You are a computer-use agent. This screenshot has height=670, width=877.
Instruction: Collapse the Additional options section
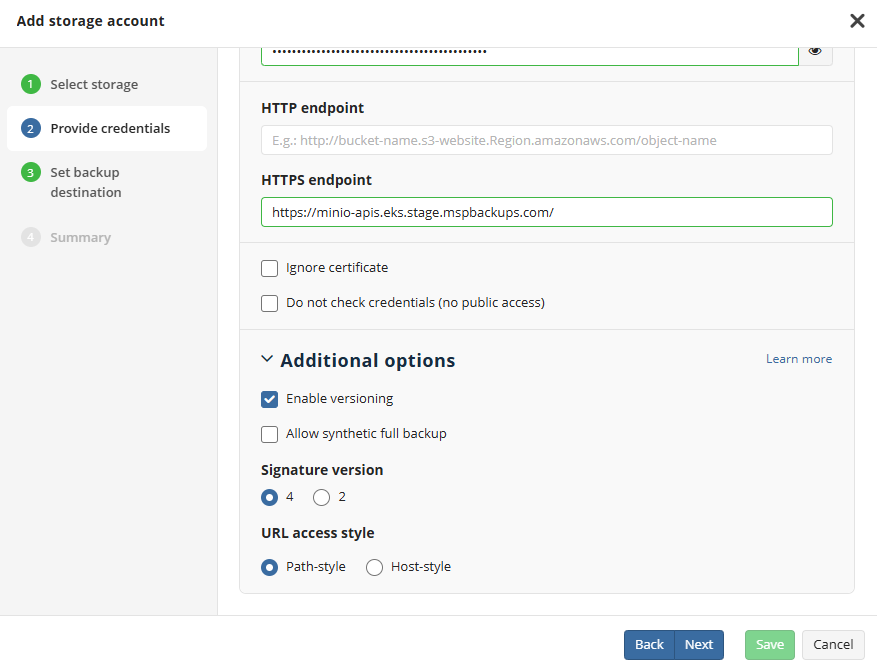[267, 360]
